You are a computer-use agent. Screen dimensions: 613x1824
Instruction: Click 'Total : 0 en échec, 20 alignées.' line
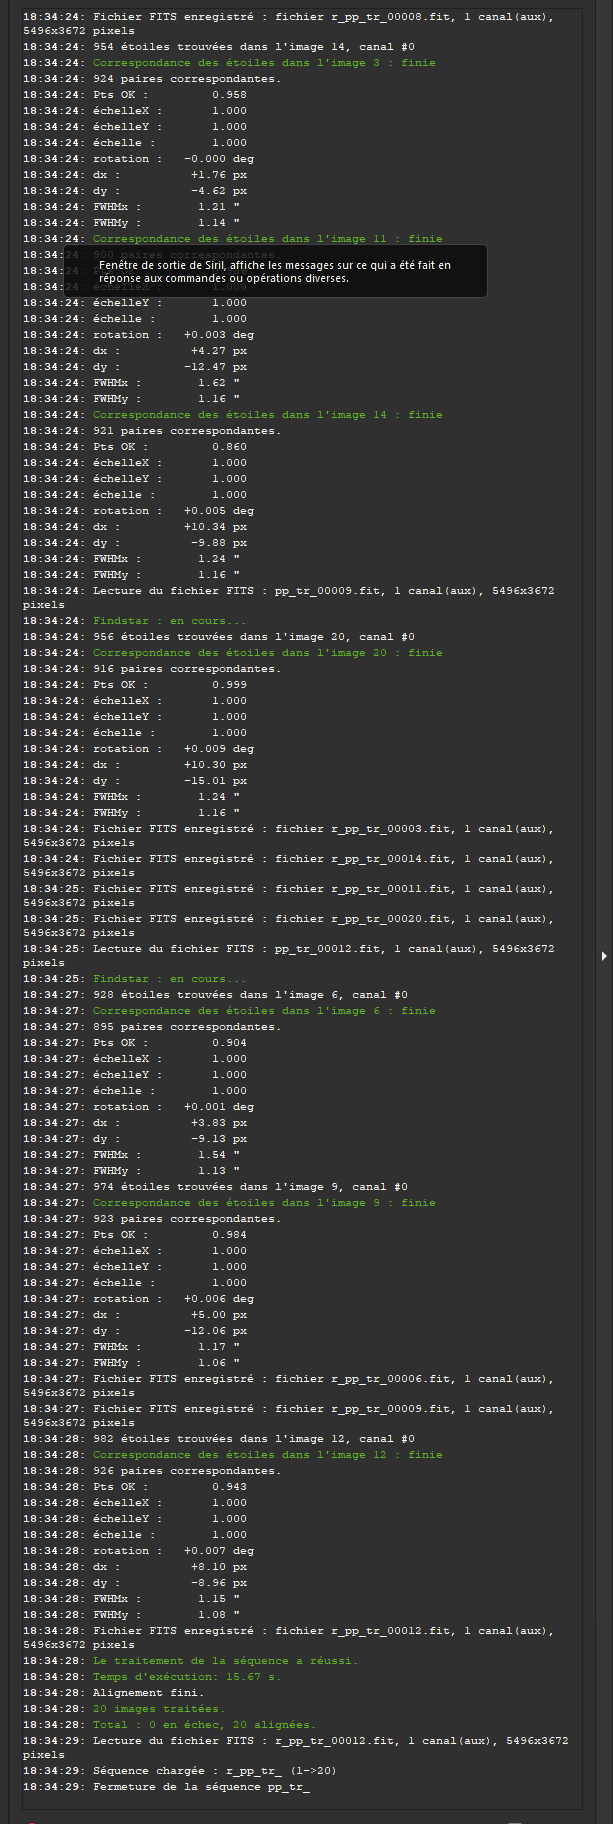coord(204,1725)
